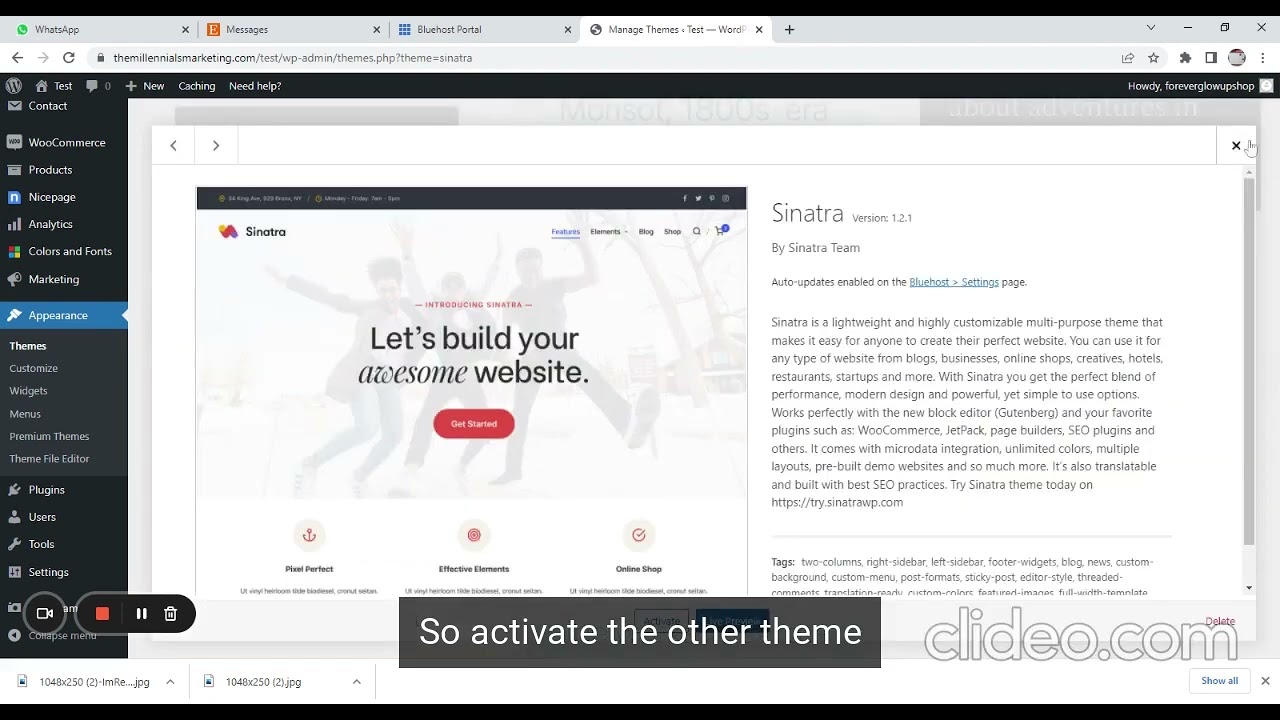Screen dimensions: 1280x720
Task: Click the New content plus button
Action: (x=145, y=86)
